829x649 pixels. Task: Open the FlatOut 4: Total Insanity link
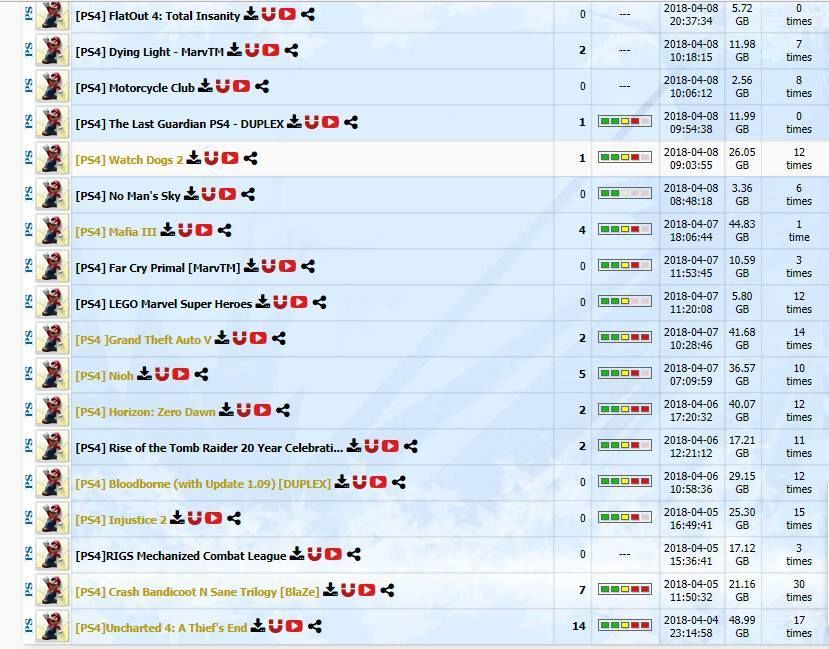(158, 16)
